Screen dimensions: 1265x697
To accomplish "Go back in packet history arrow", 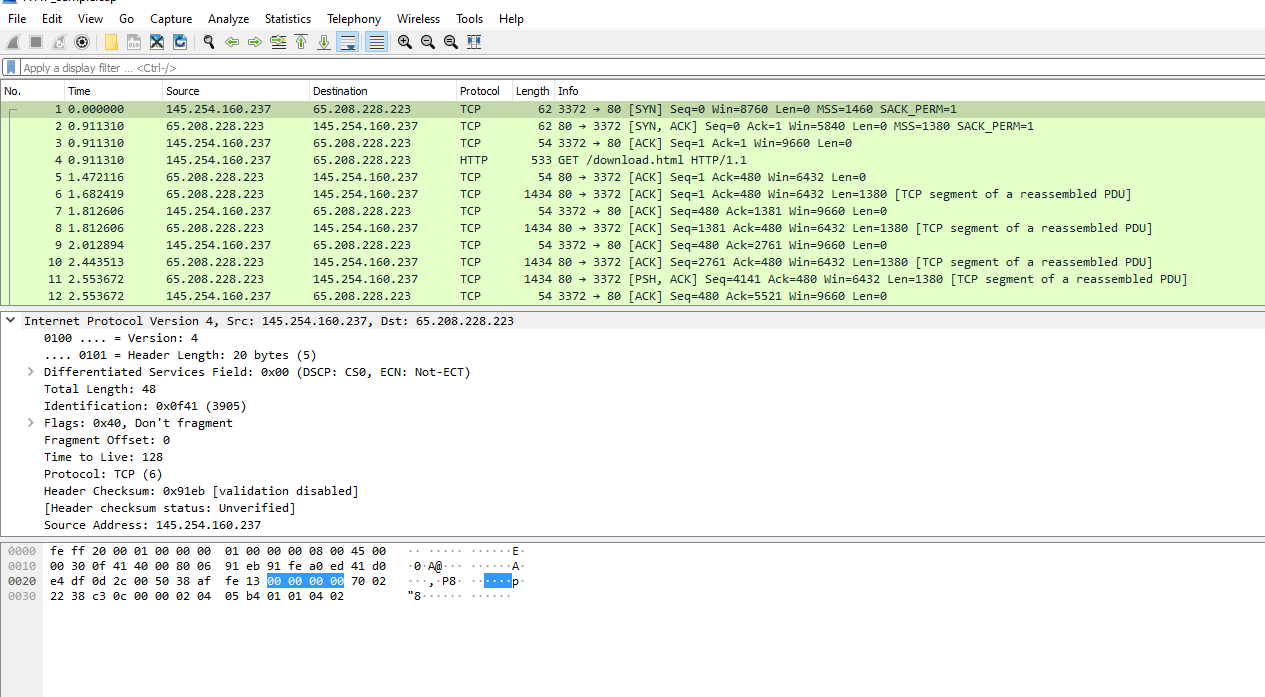I will tap(232, 42).
